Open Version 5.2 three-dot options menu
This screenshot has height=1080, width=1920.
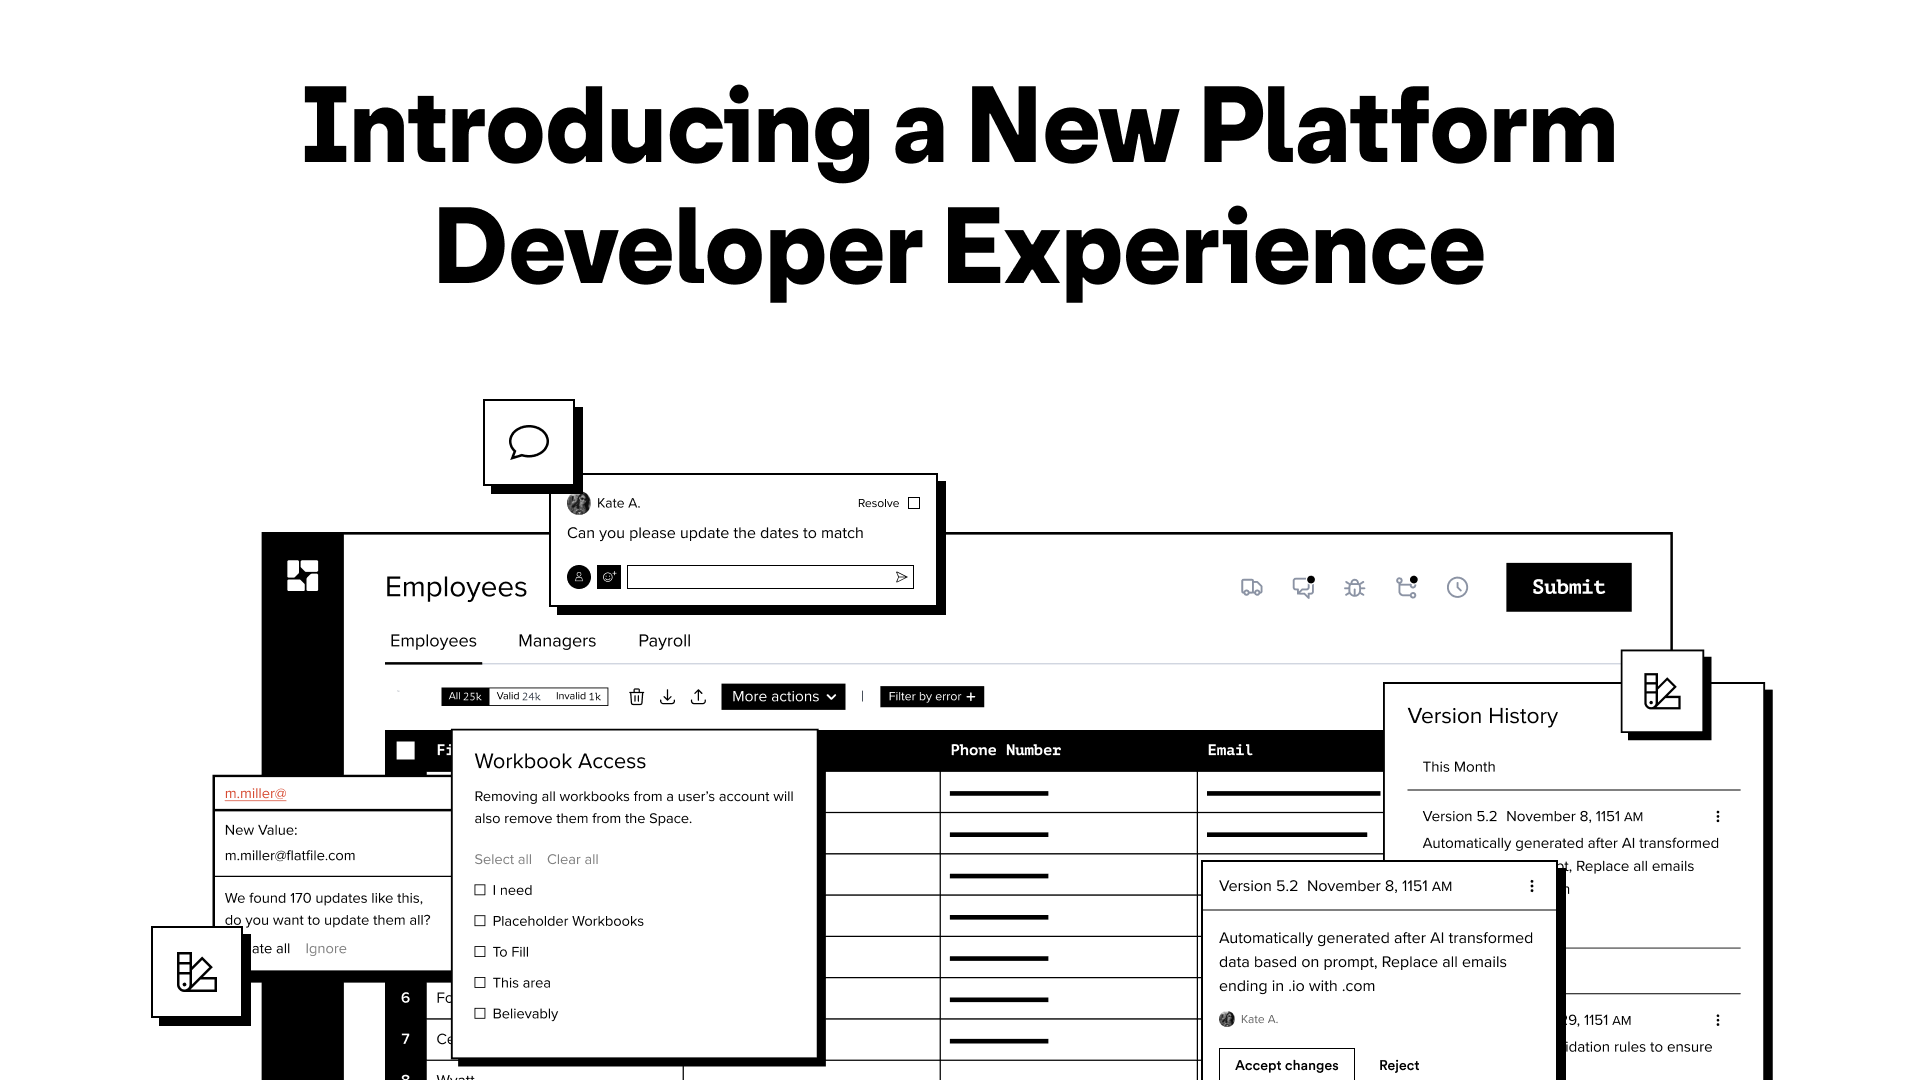click(1531, 886)
